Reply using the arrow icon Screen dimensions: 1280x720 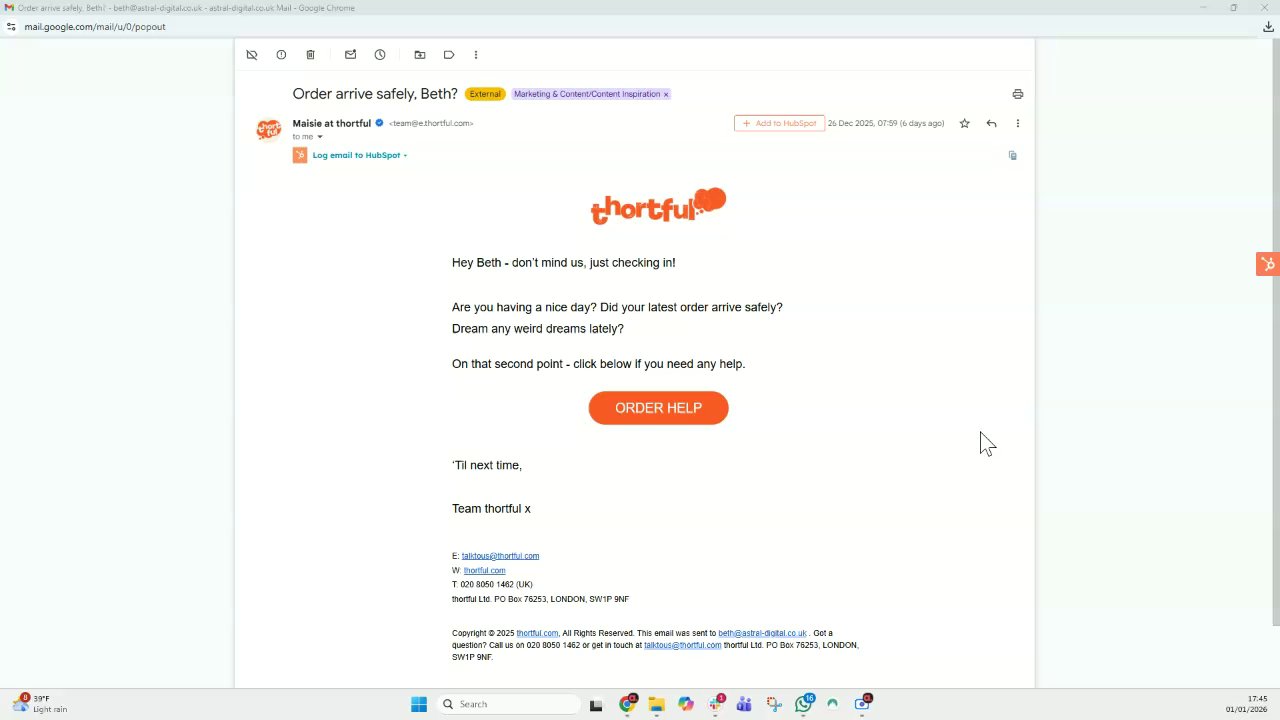click(x=991, y=123)
